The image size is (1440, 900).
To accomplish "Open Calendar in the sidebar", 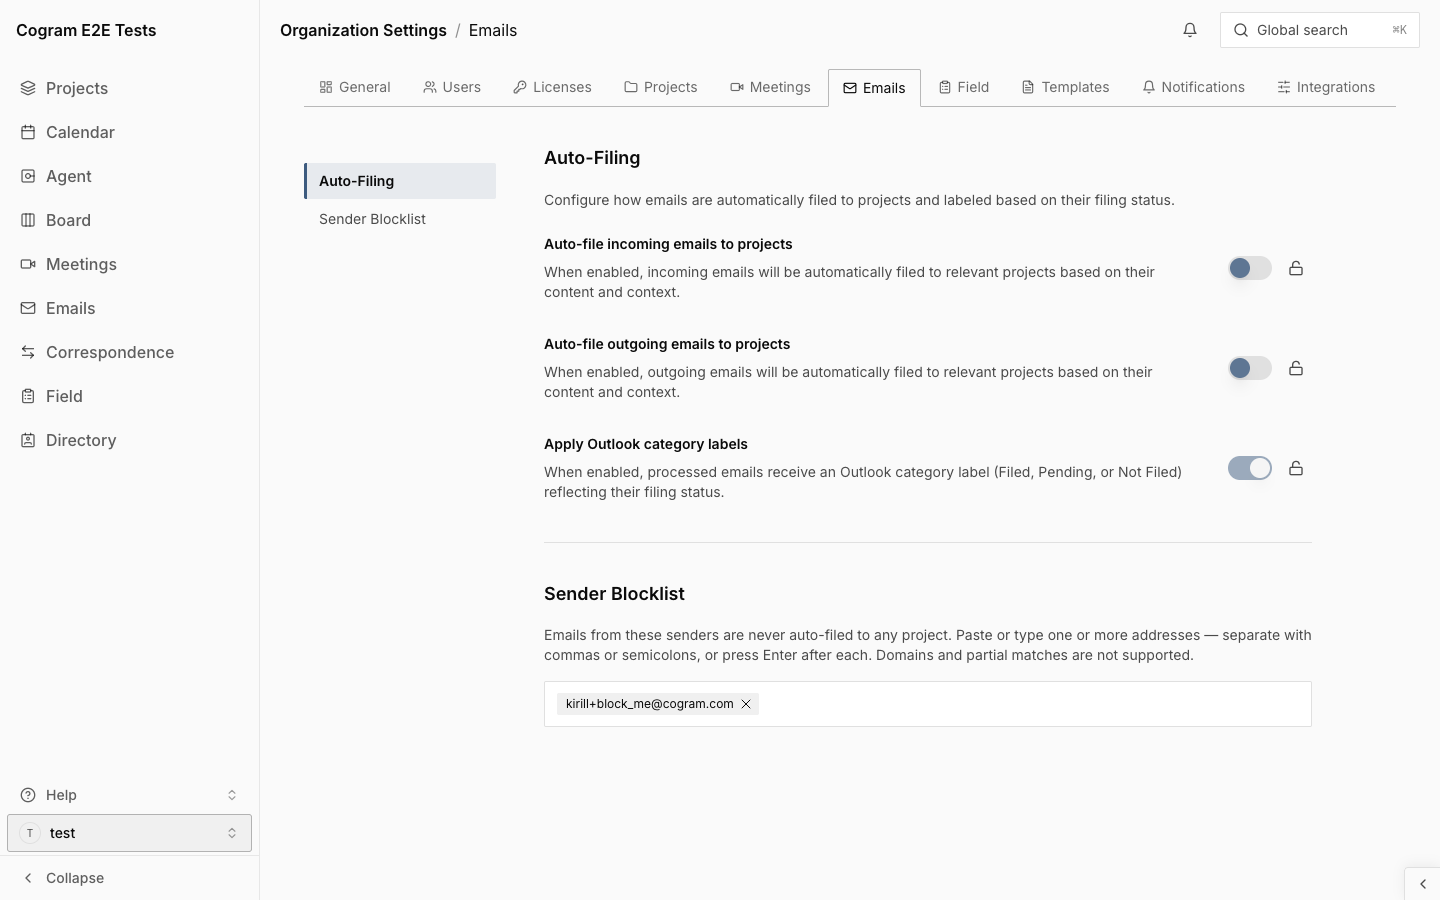I will (x=130, y=132).
